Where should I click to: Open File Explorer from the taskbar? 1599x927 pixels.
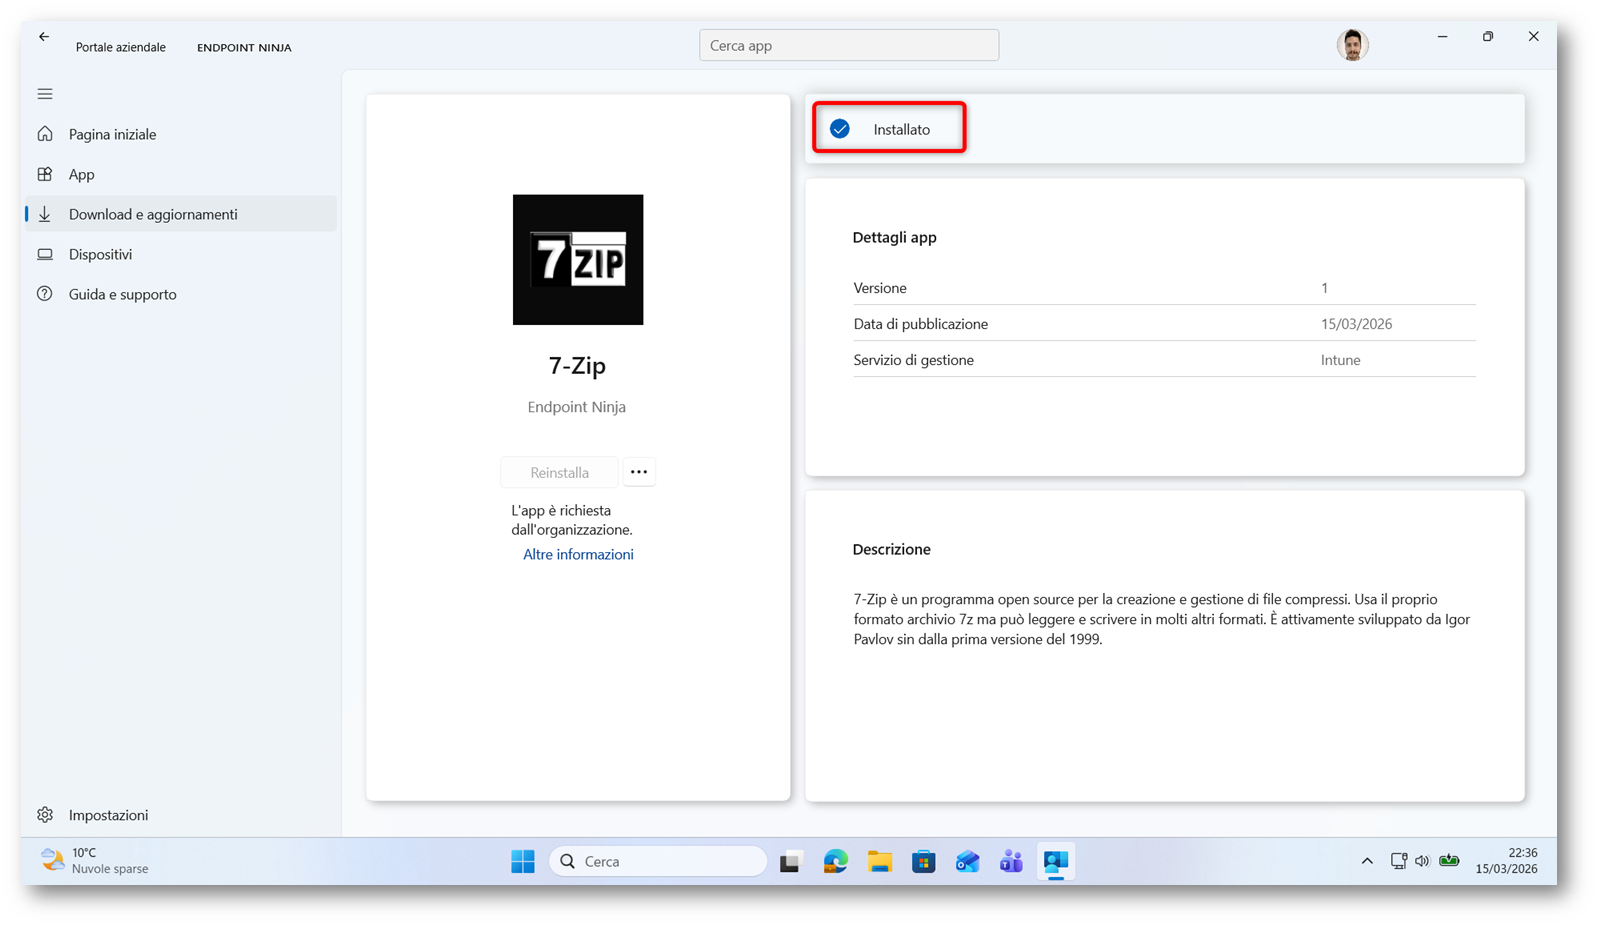pos(880,861)
